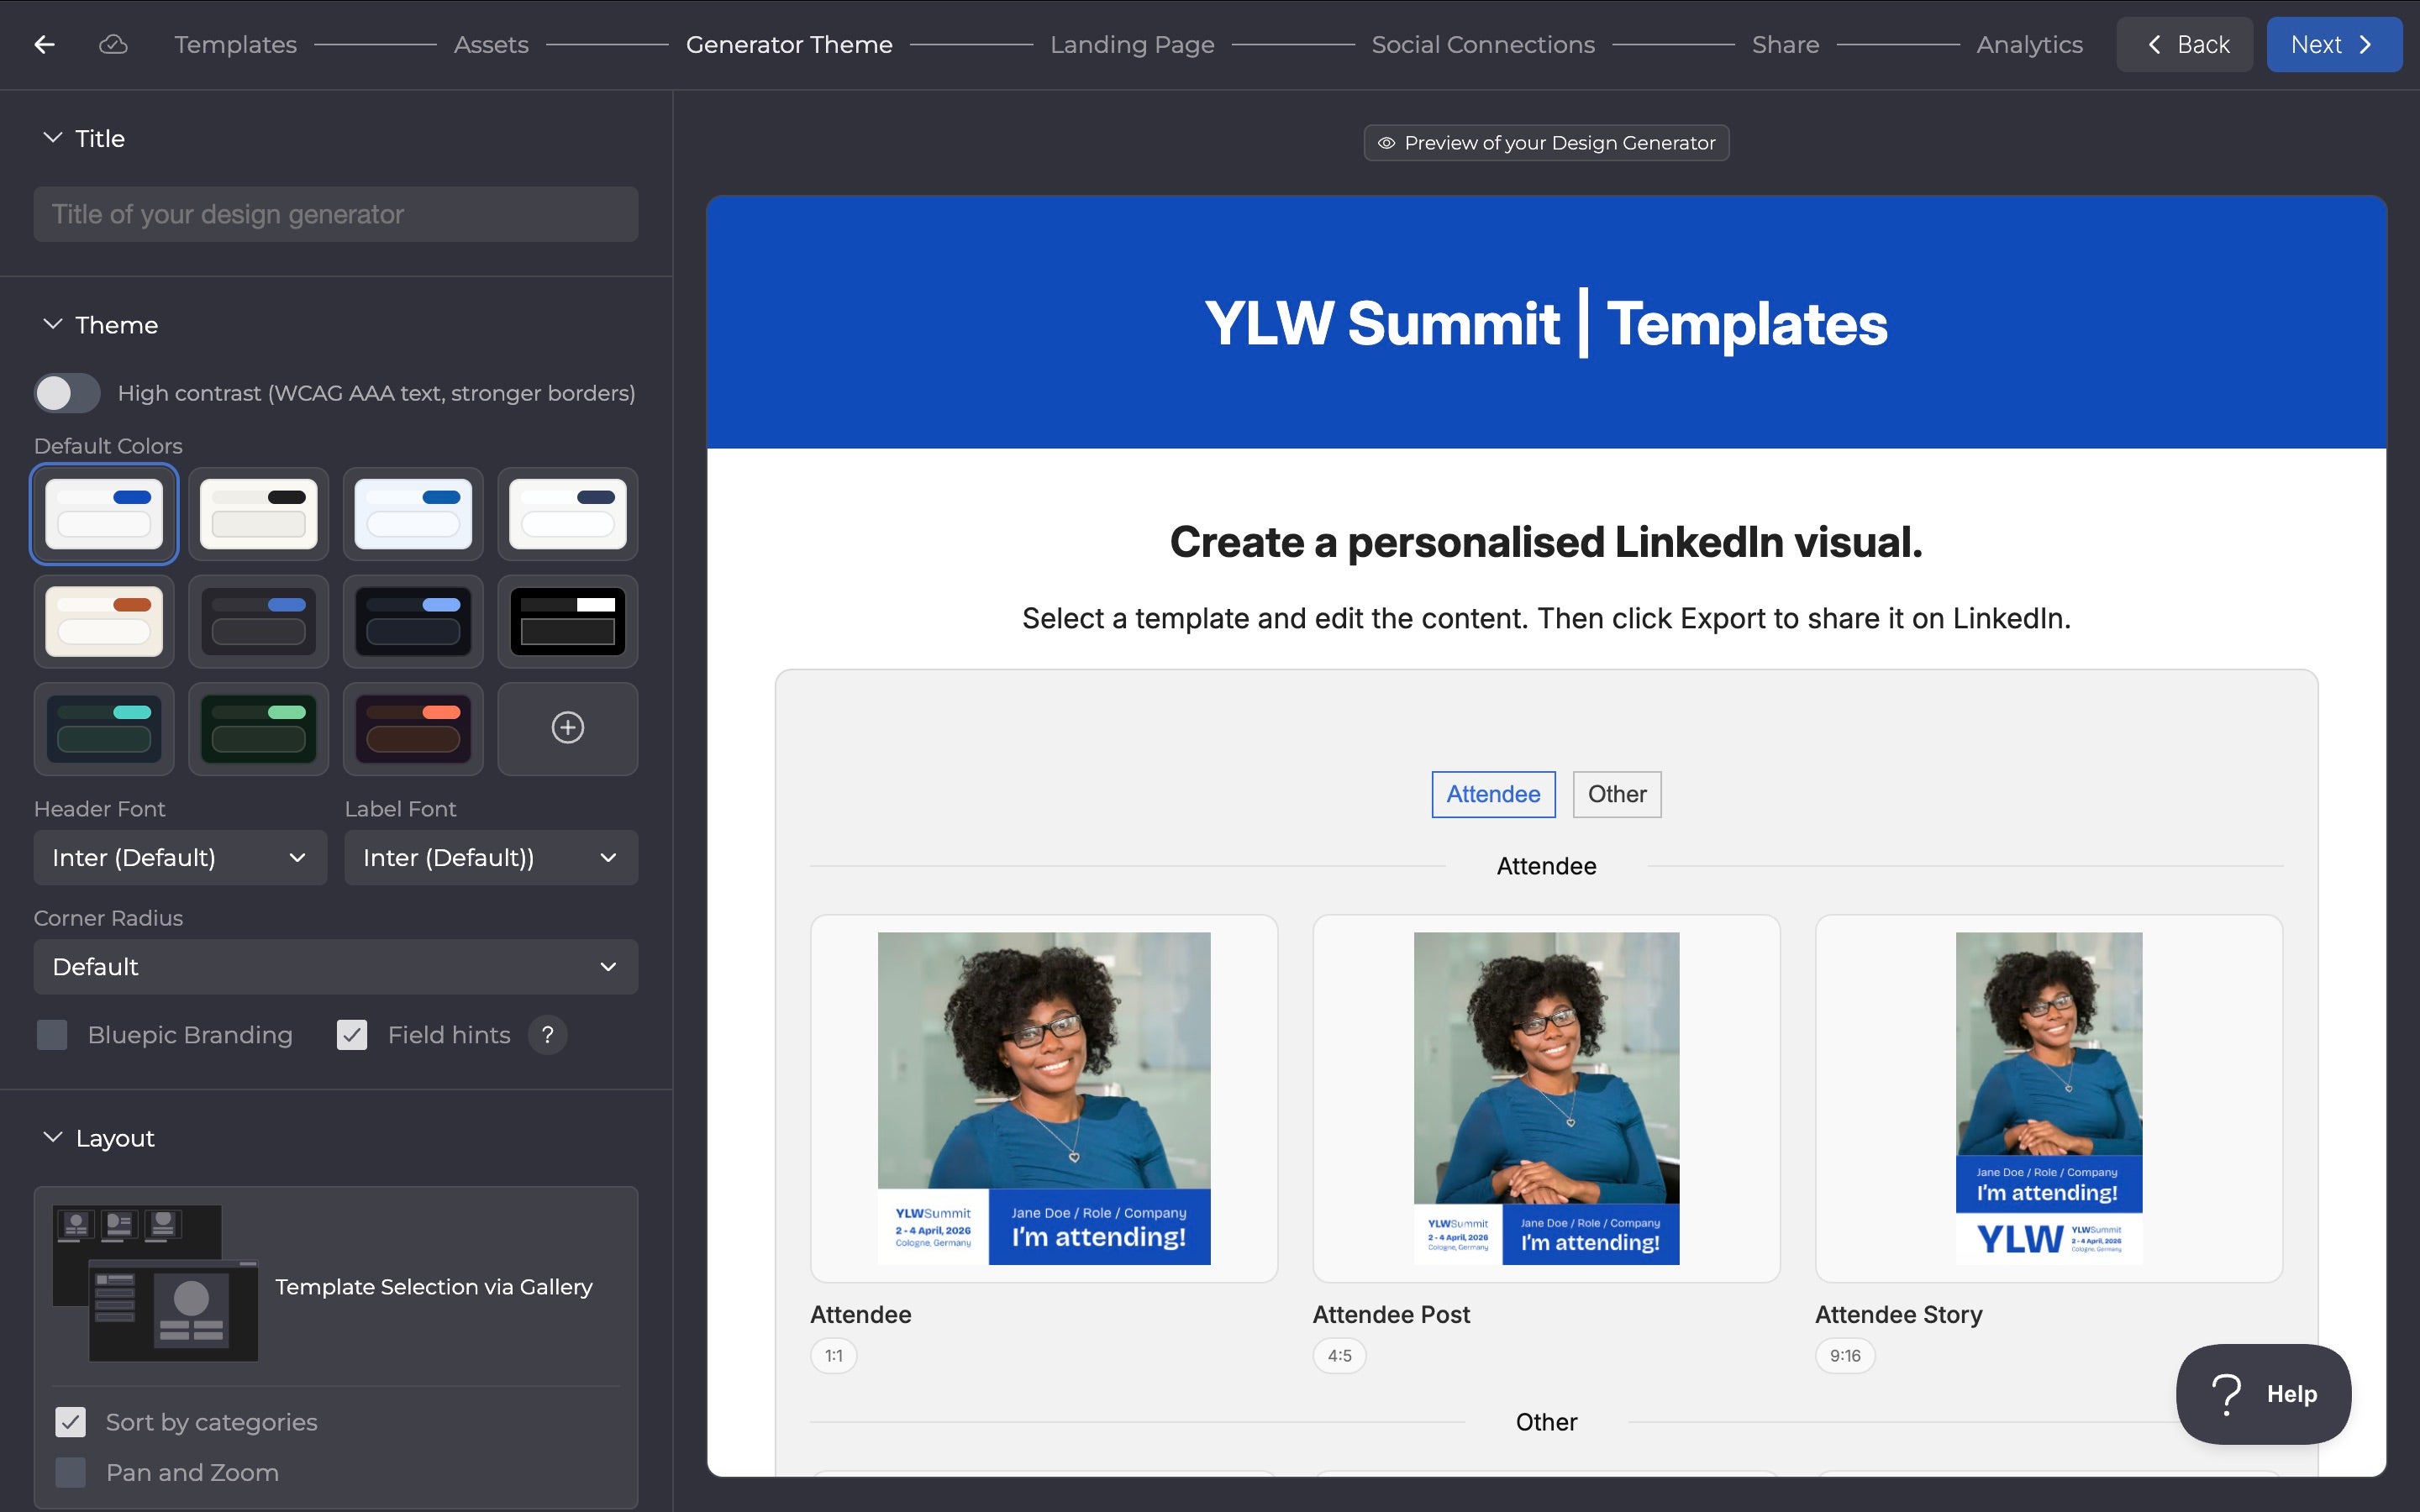Select the white and blue default theme swatch
2420x1512 pixels.
tap(104, 513)
